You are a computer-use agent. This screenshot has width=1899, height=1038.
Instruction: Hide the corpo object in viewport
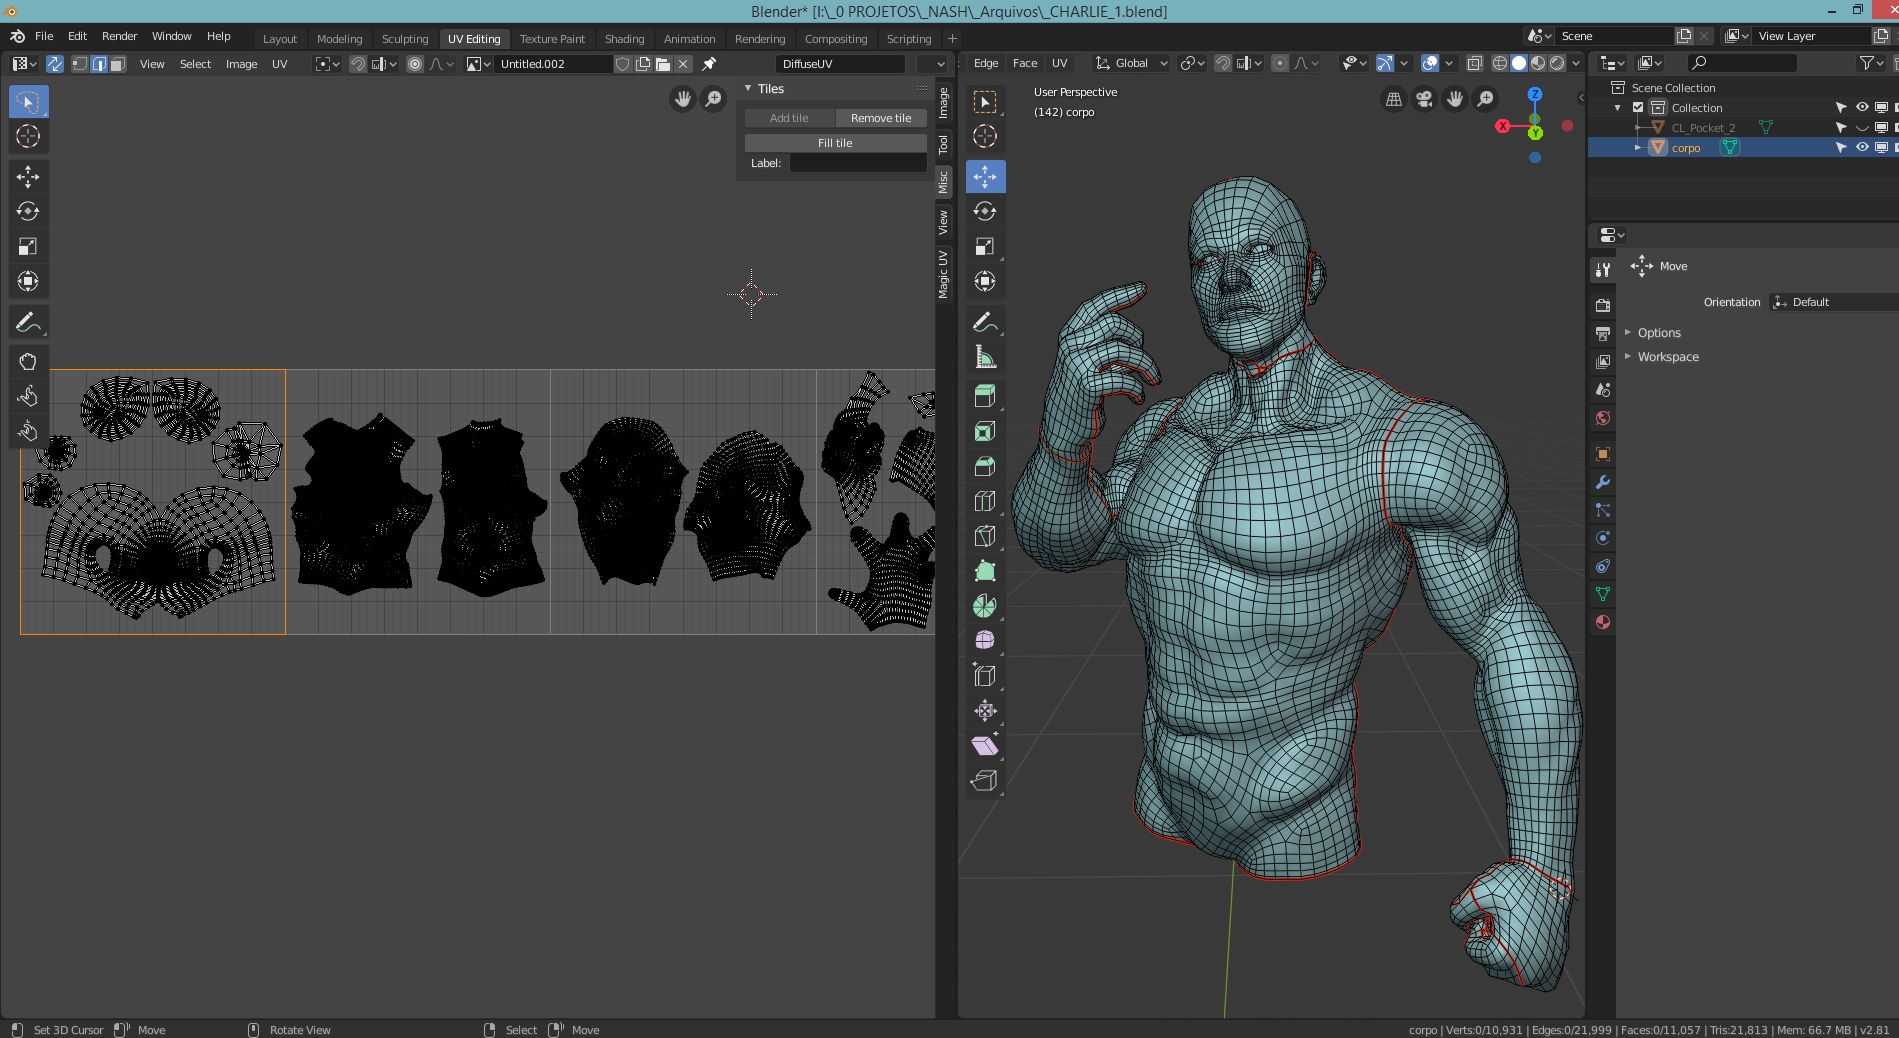pyautogui.click(x=1862, y=147)
